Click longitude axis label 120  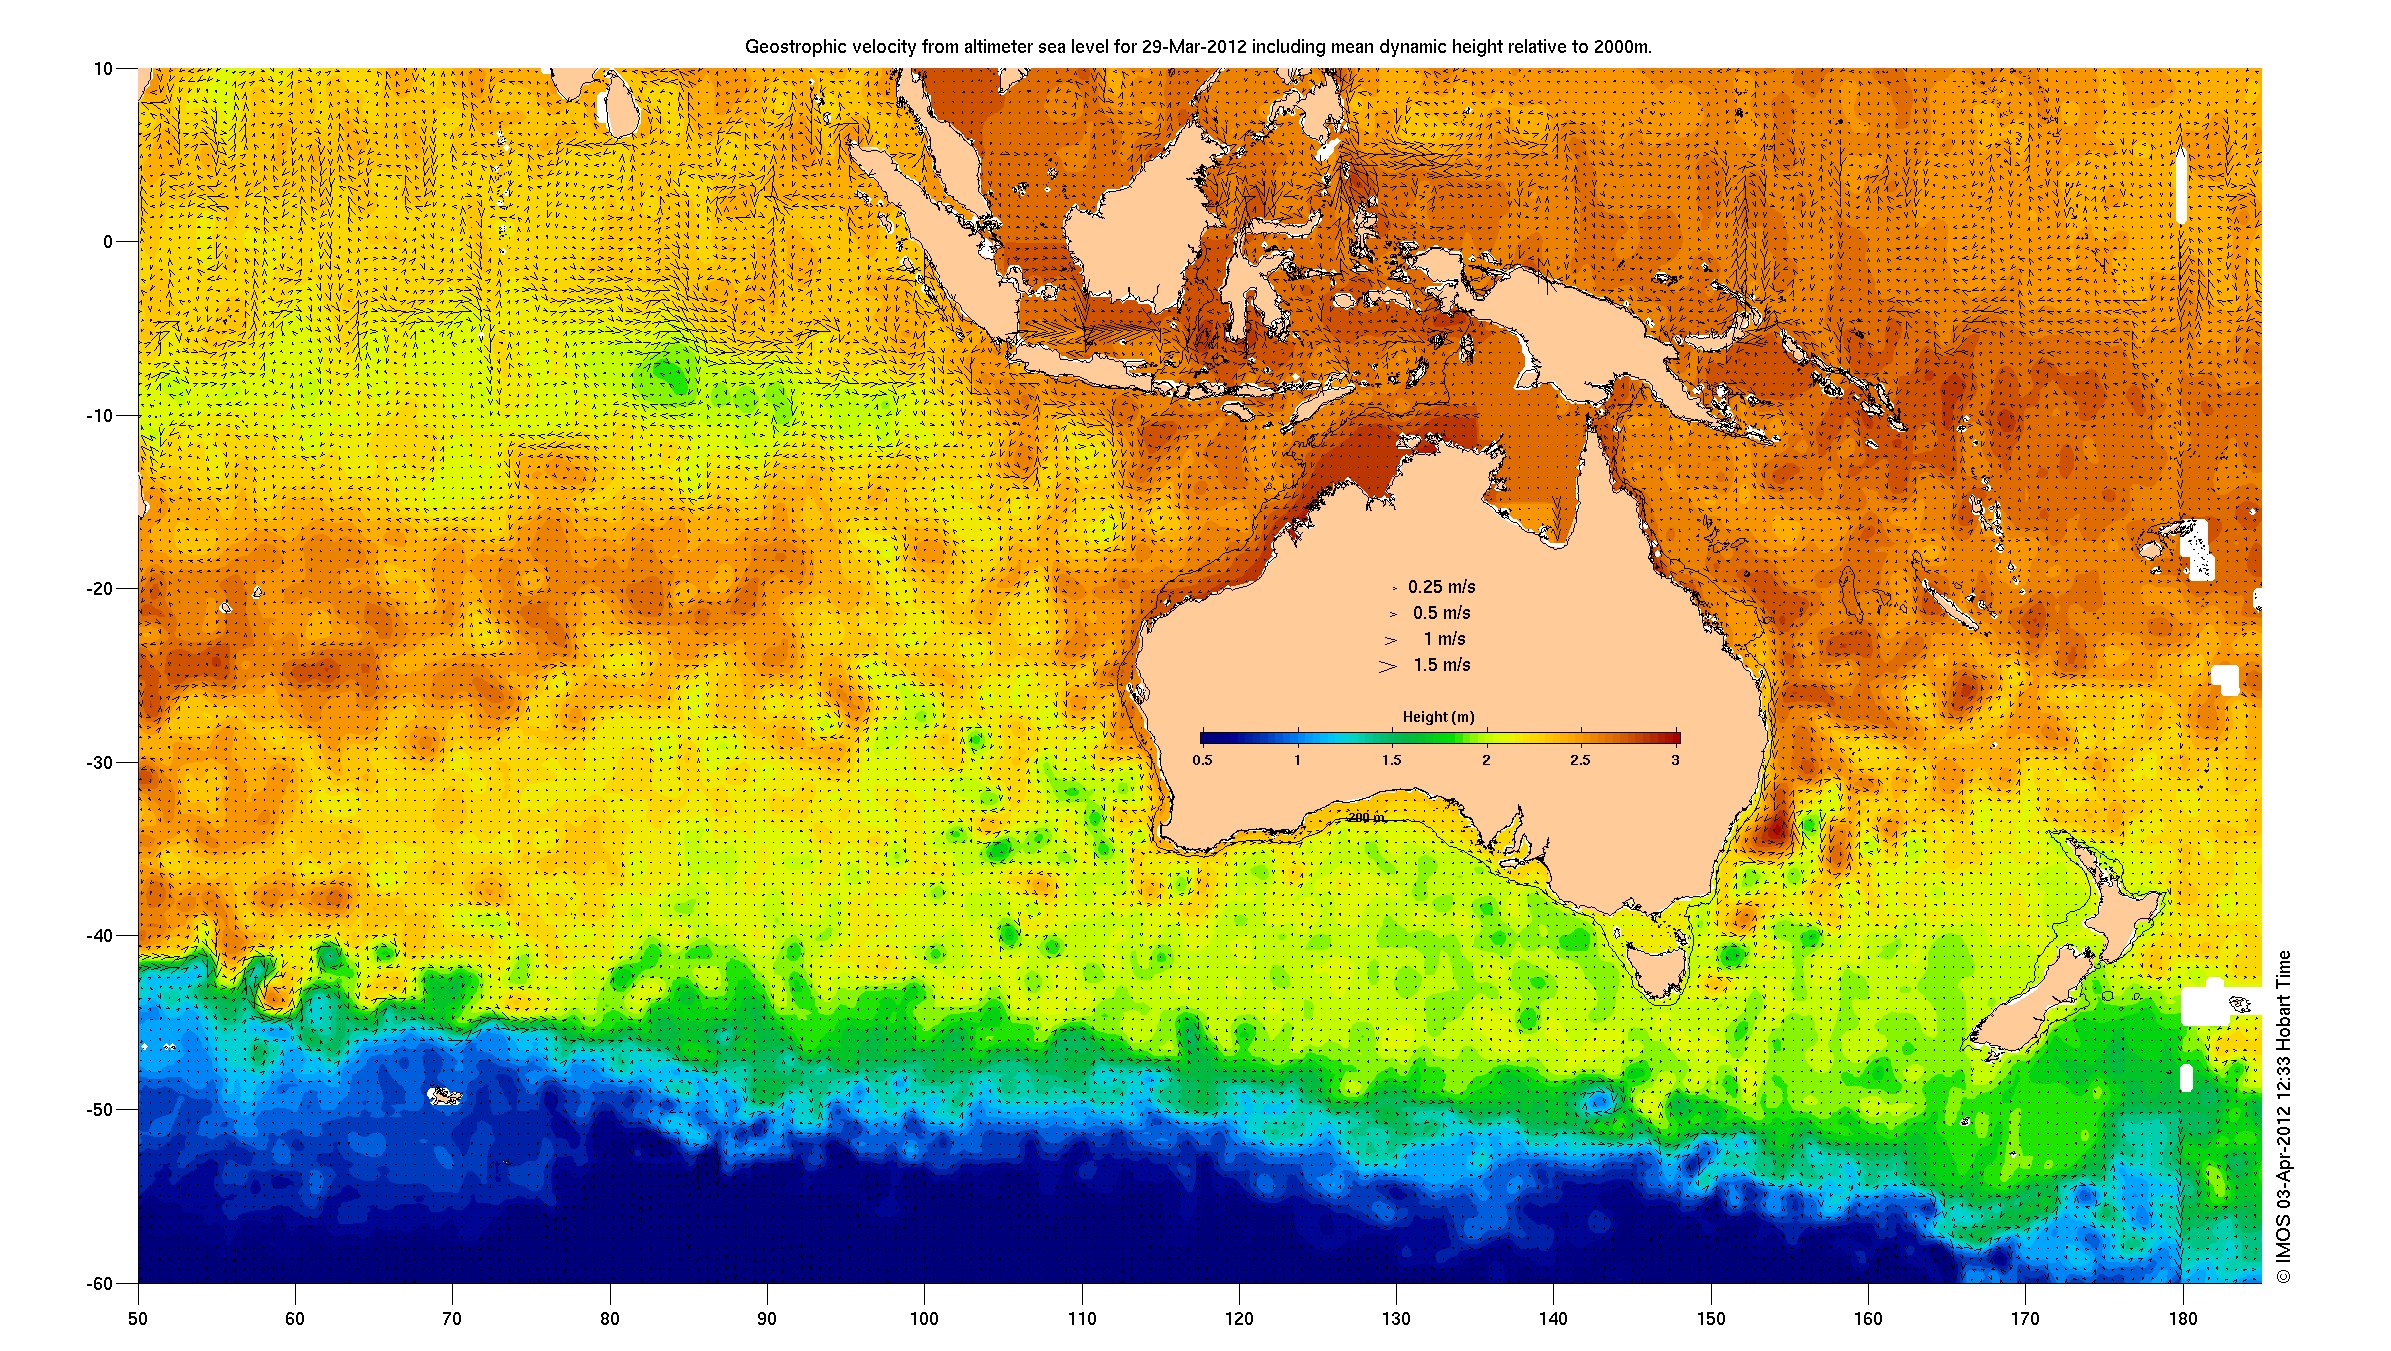1239,1318
